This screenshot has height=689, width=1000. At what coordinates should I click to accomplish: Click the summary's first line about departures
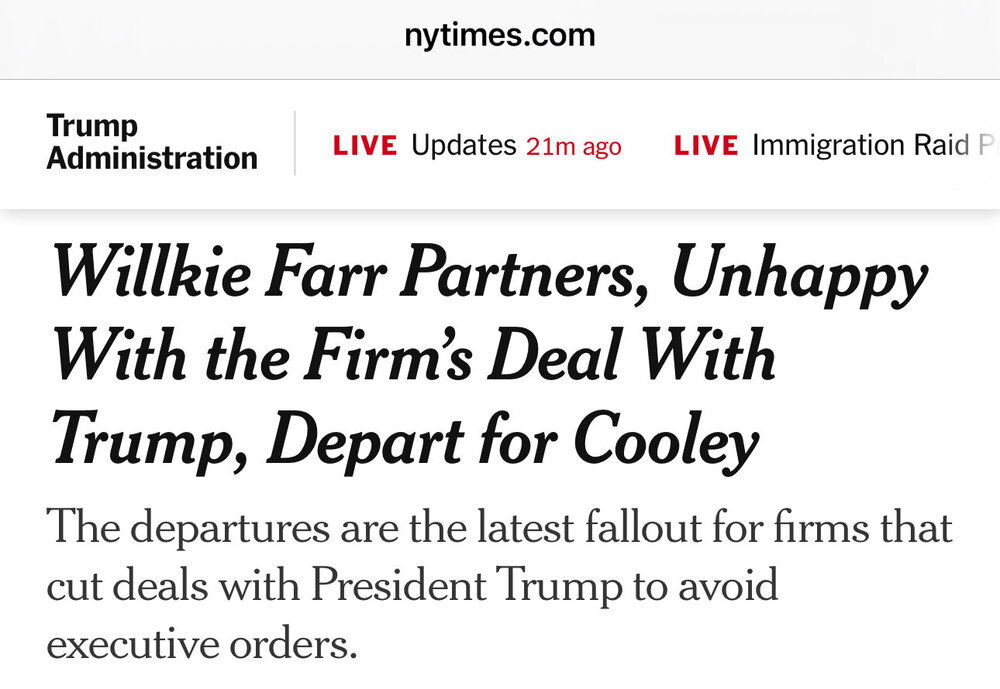coord(499,528)
